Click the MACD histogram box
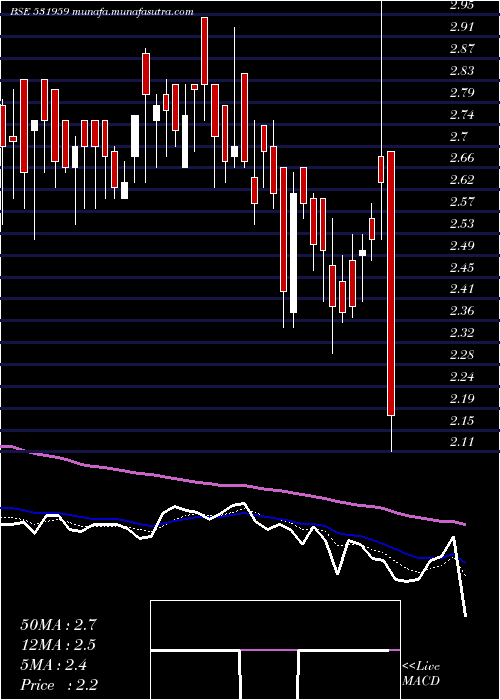The height and width of the screenshot is (700, 500). pyautogui.click(x=275, y=650)
